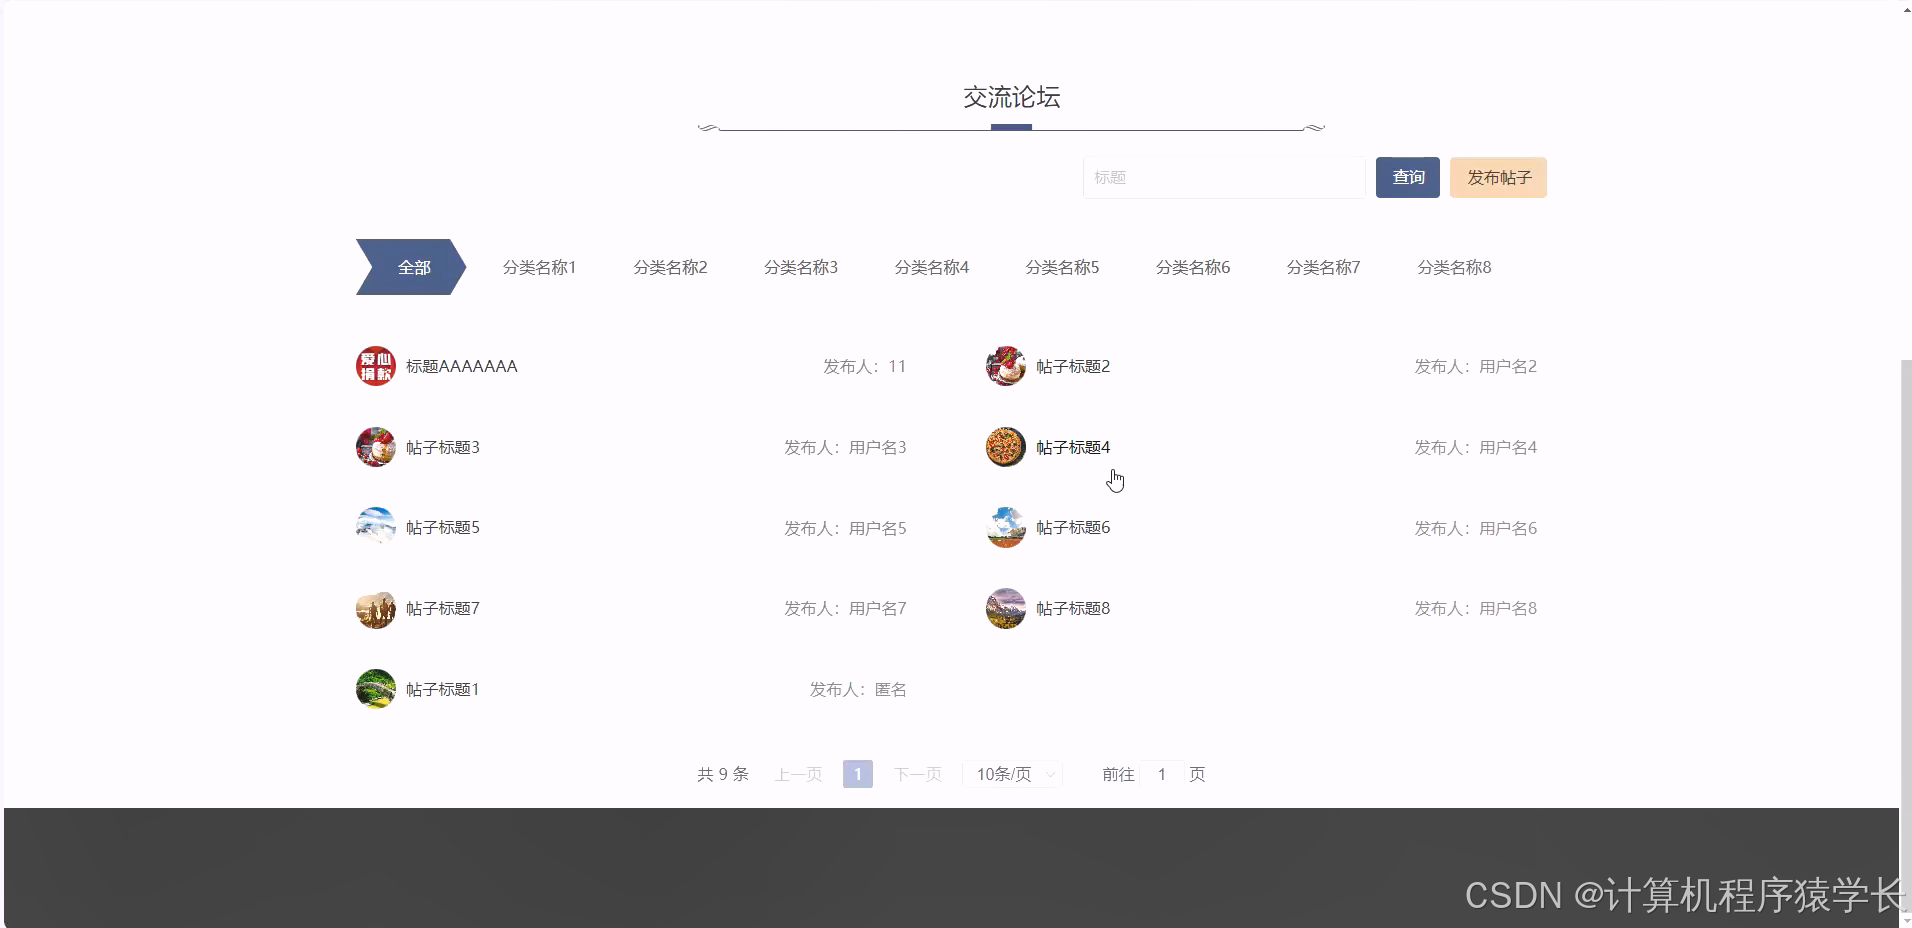Click the pizza thumbnail for 帖子标题4

1006,446
